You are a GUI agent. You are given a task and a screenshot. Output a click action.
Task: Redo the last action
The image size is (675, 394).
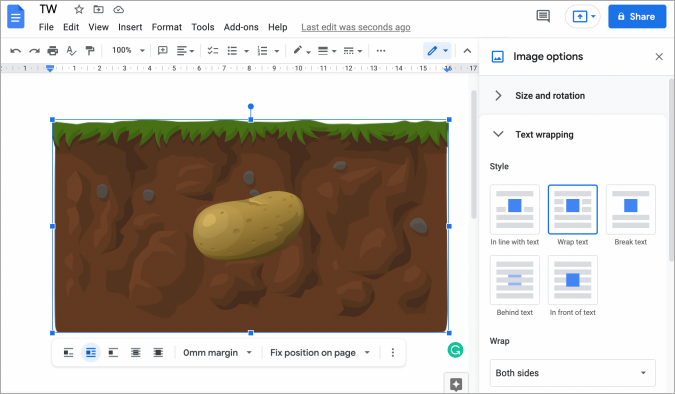point(34,51)
